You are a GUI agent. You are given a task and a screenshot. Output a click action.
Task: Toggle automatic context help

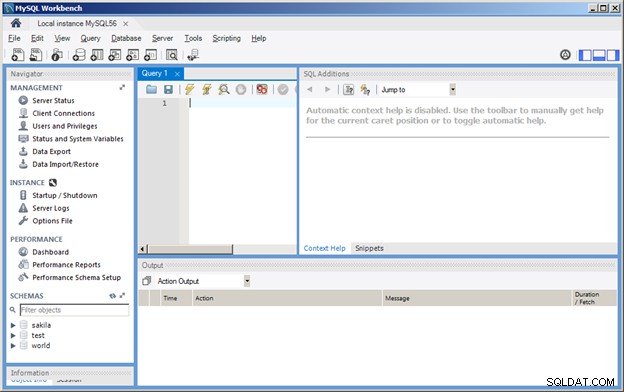tap(365, 90)
